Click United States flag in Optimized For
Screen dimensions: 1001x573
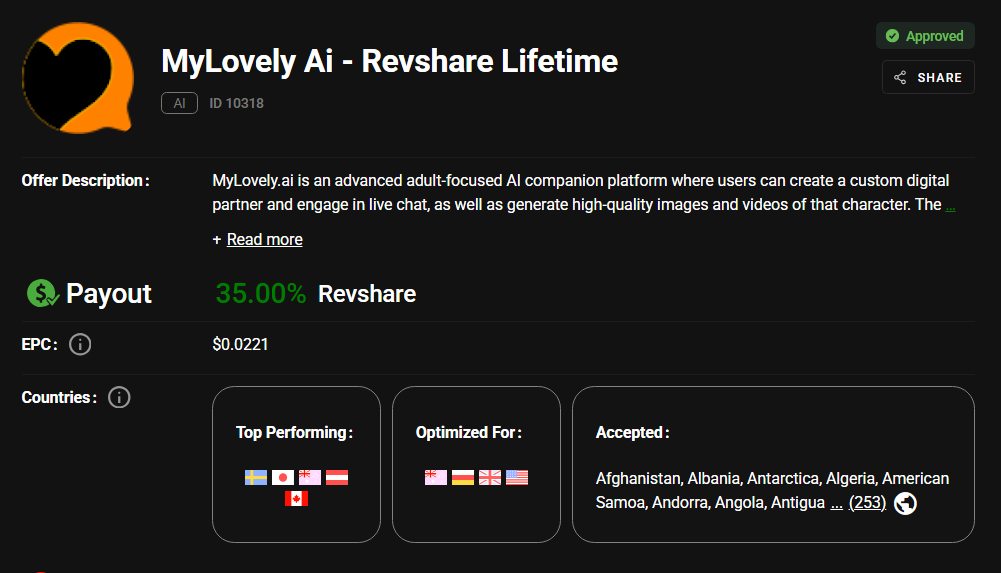[x=517, y=477]
